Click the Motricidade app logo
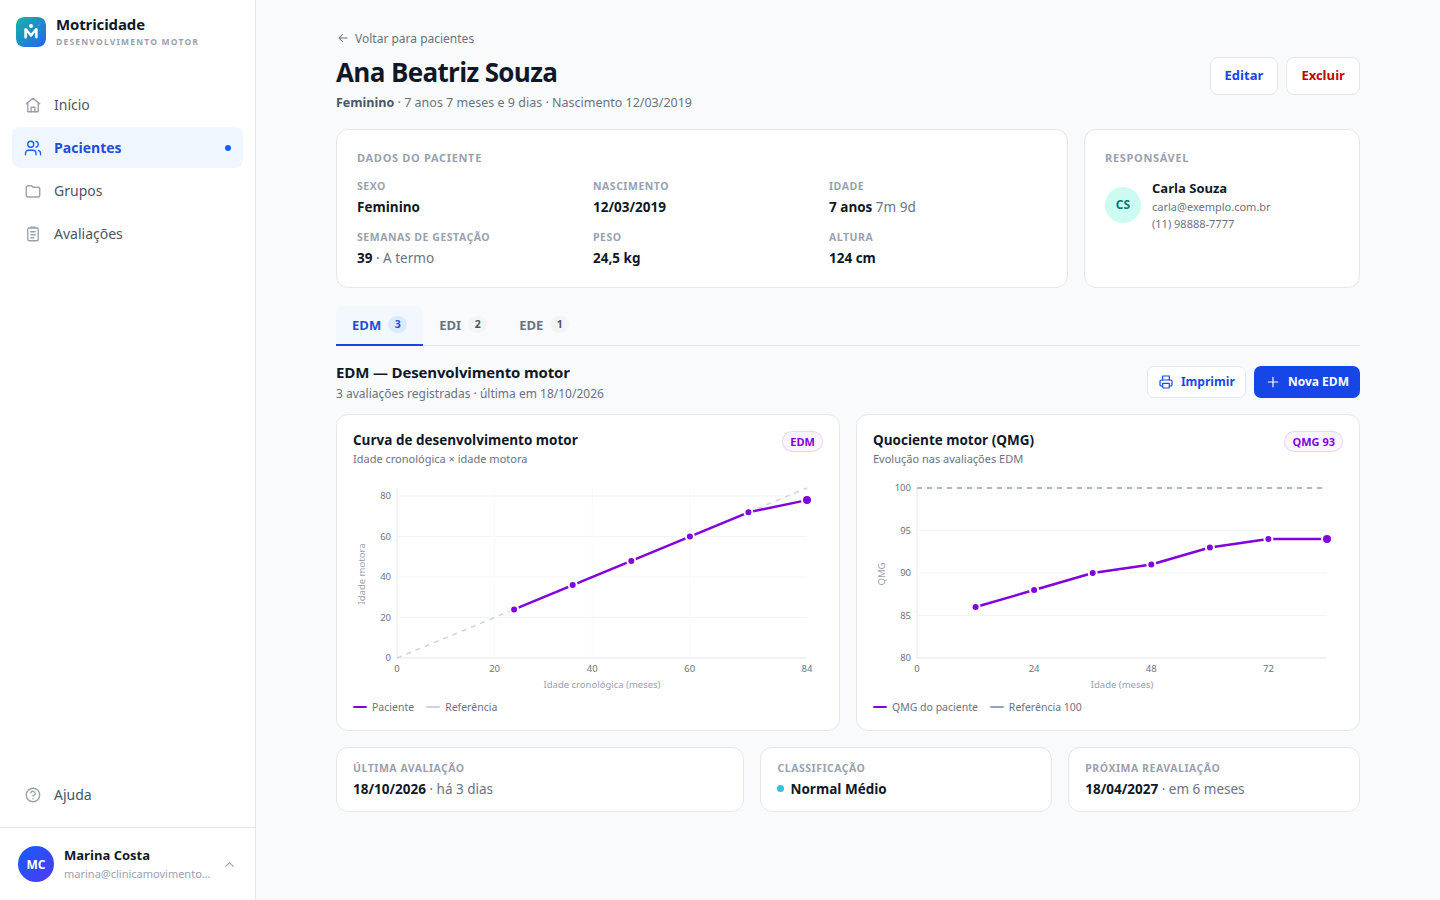Screen dimensions: 1440x900 pos(31,32)
